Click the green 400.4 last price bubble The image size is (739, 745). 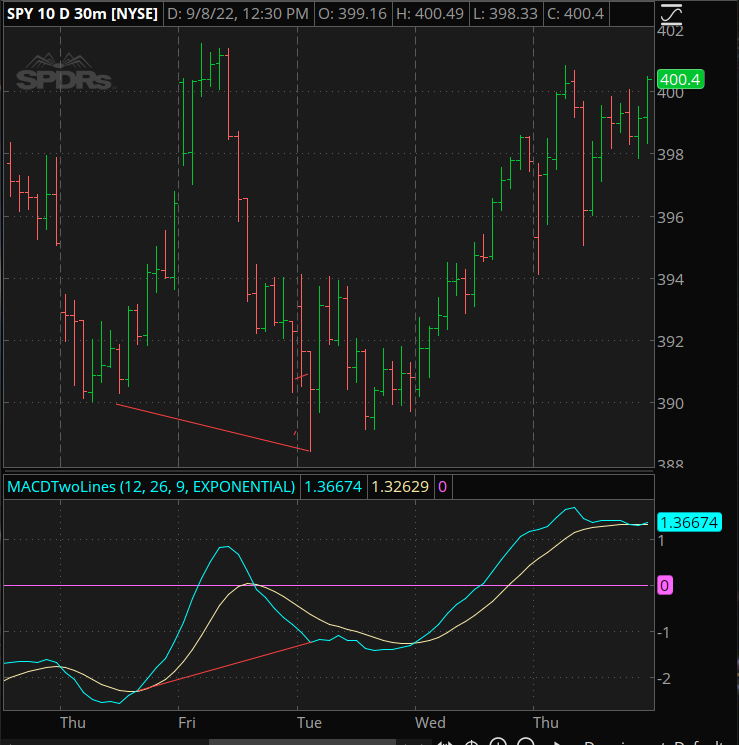tap(680, 79)
